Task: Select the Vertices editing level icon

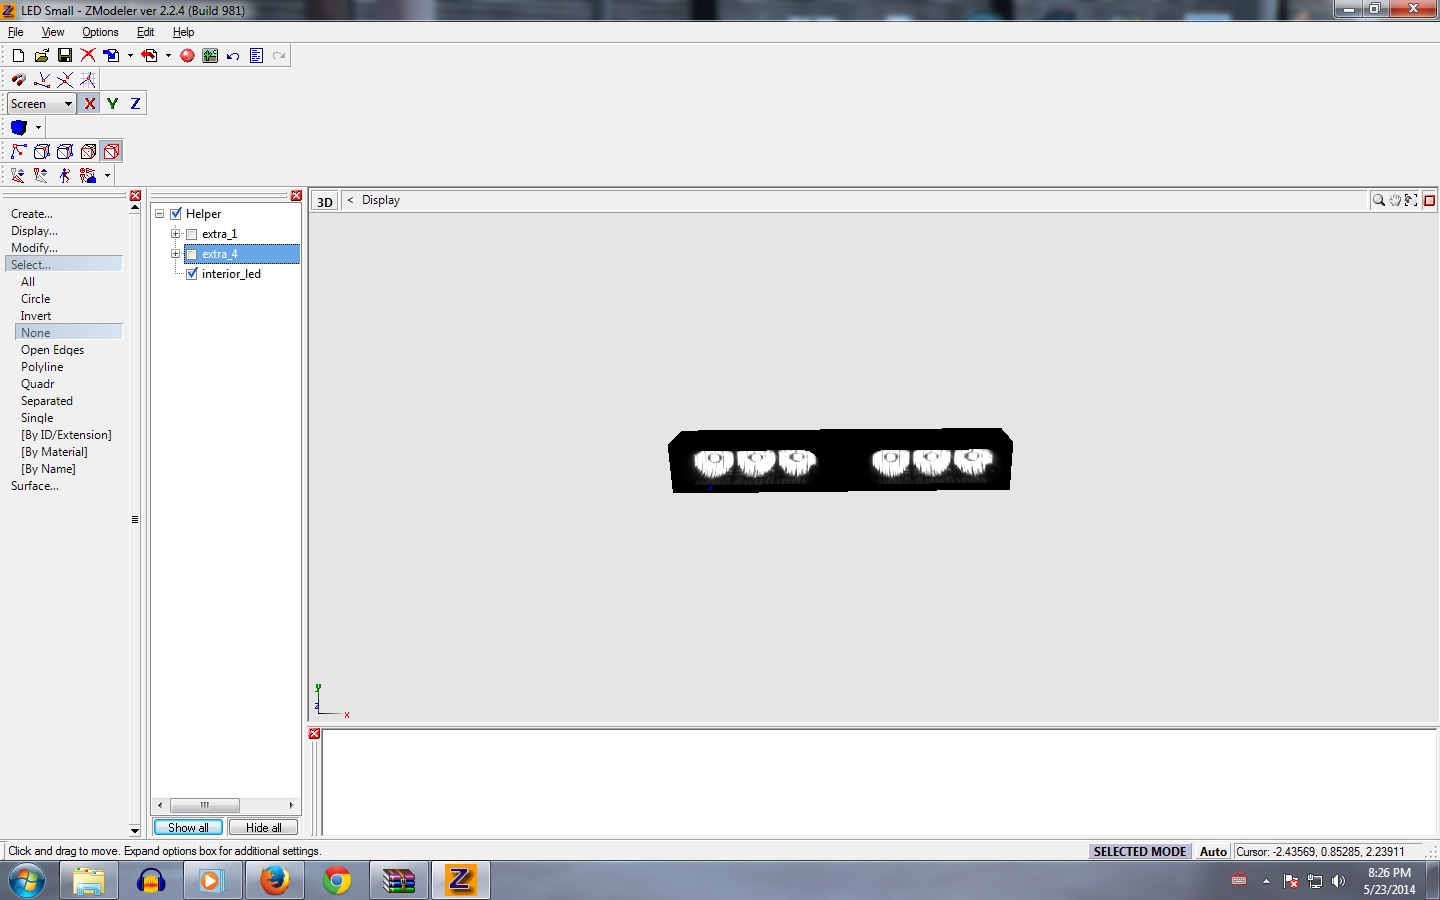Action: click(18, 152)
